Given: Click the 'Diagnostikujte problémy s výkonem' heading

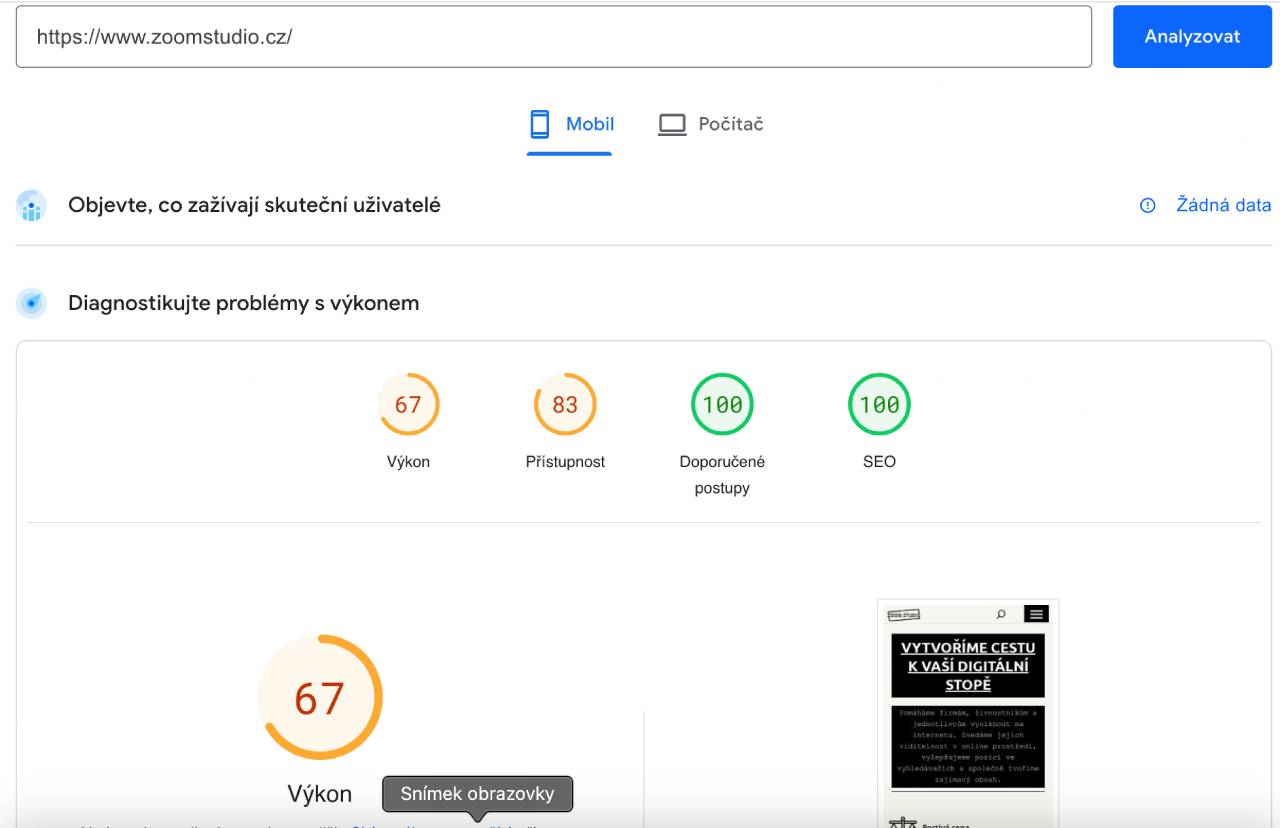Looking at the screenshot, I should [243, 303].
